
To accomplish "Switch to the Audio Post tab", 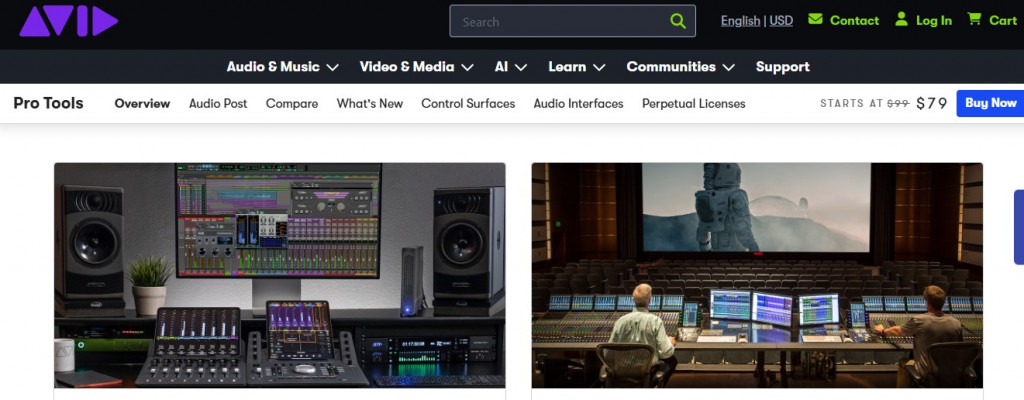I will click(x=218, y=103).
